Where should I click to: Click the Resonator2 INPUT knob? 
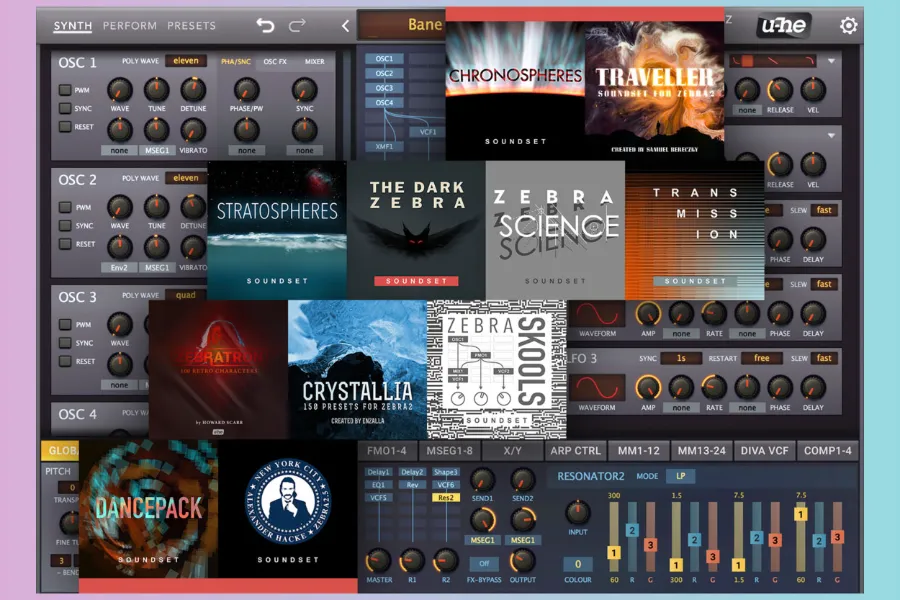[577, 512]
